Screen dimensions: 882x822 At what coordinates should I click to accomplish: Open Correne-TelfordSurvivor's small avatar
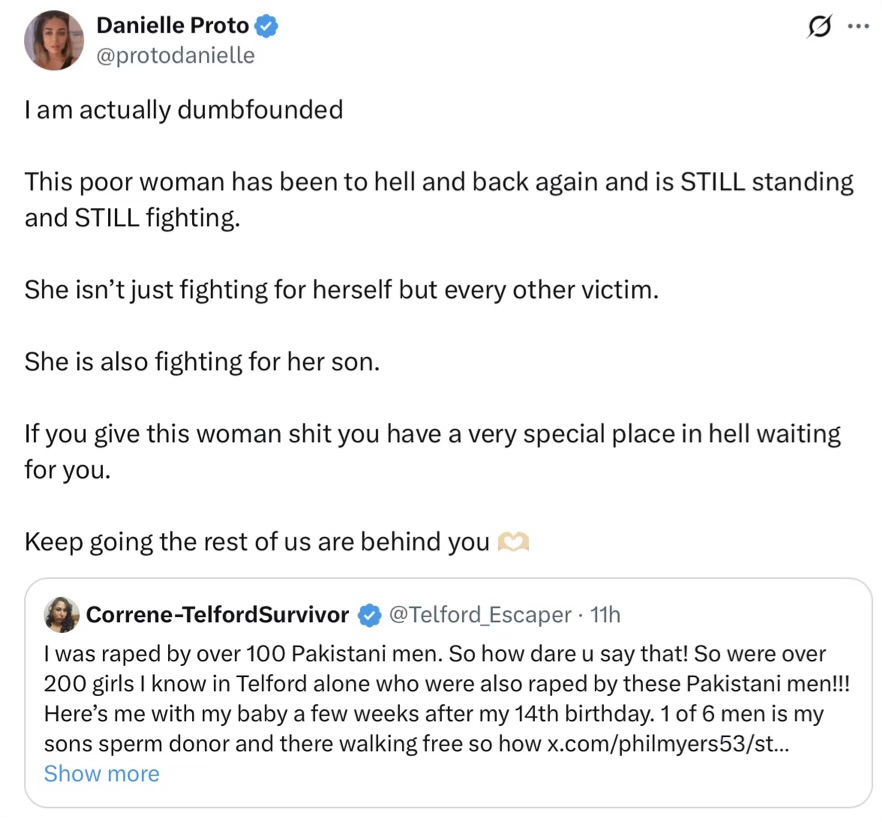62,614
